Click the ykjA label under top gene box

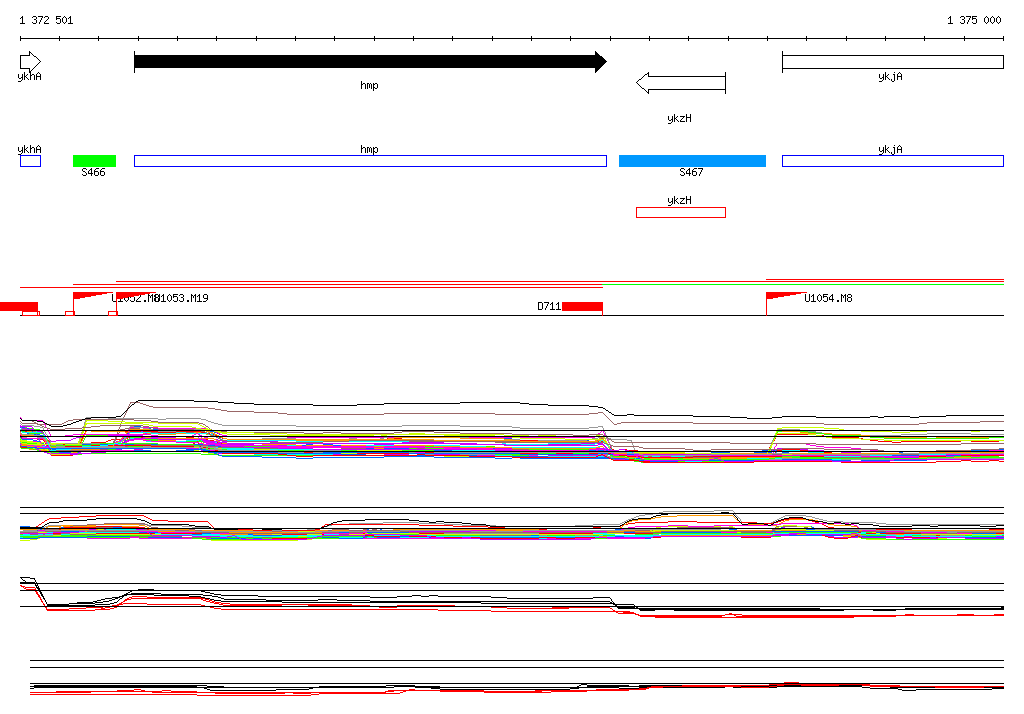click(x=890, y=76)
